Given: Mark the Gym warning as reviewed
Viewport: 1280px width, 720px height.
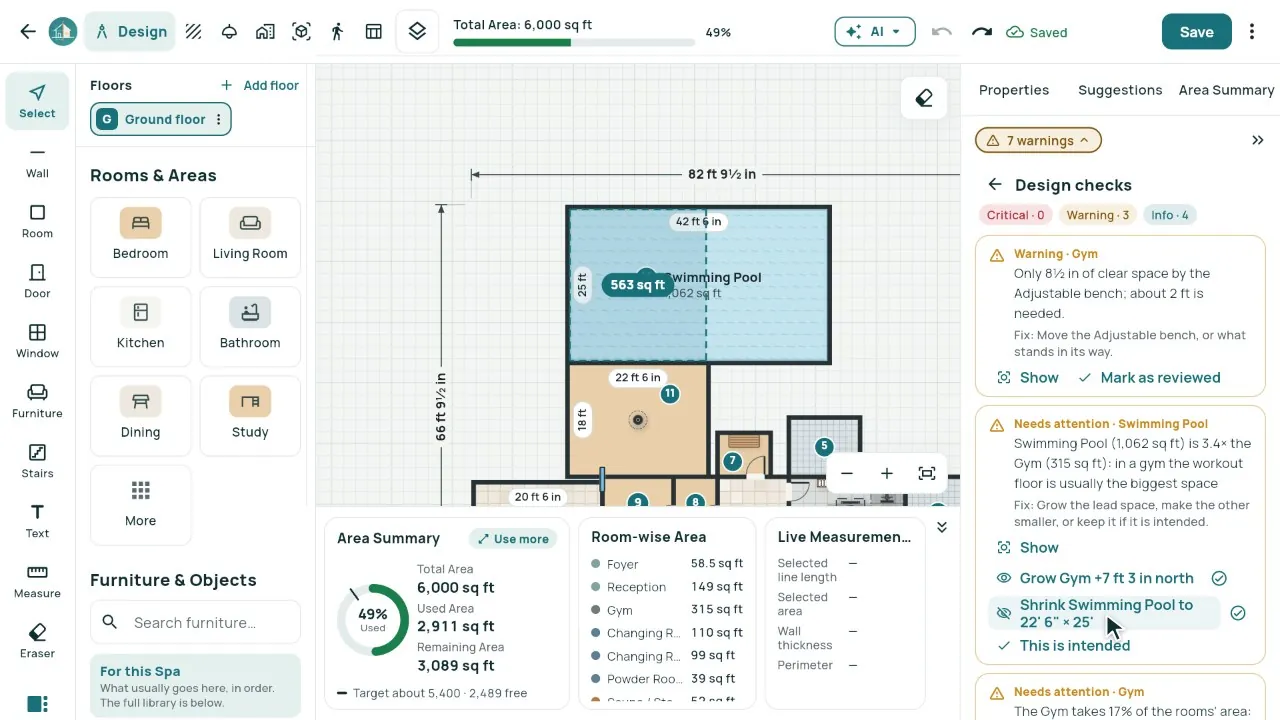Looking at the screenshot, I should [x=1149, y=378].
